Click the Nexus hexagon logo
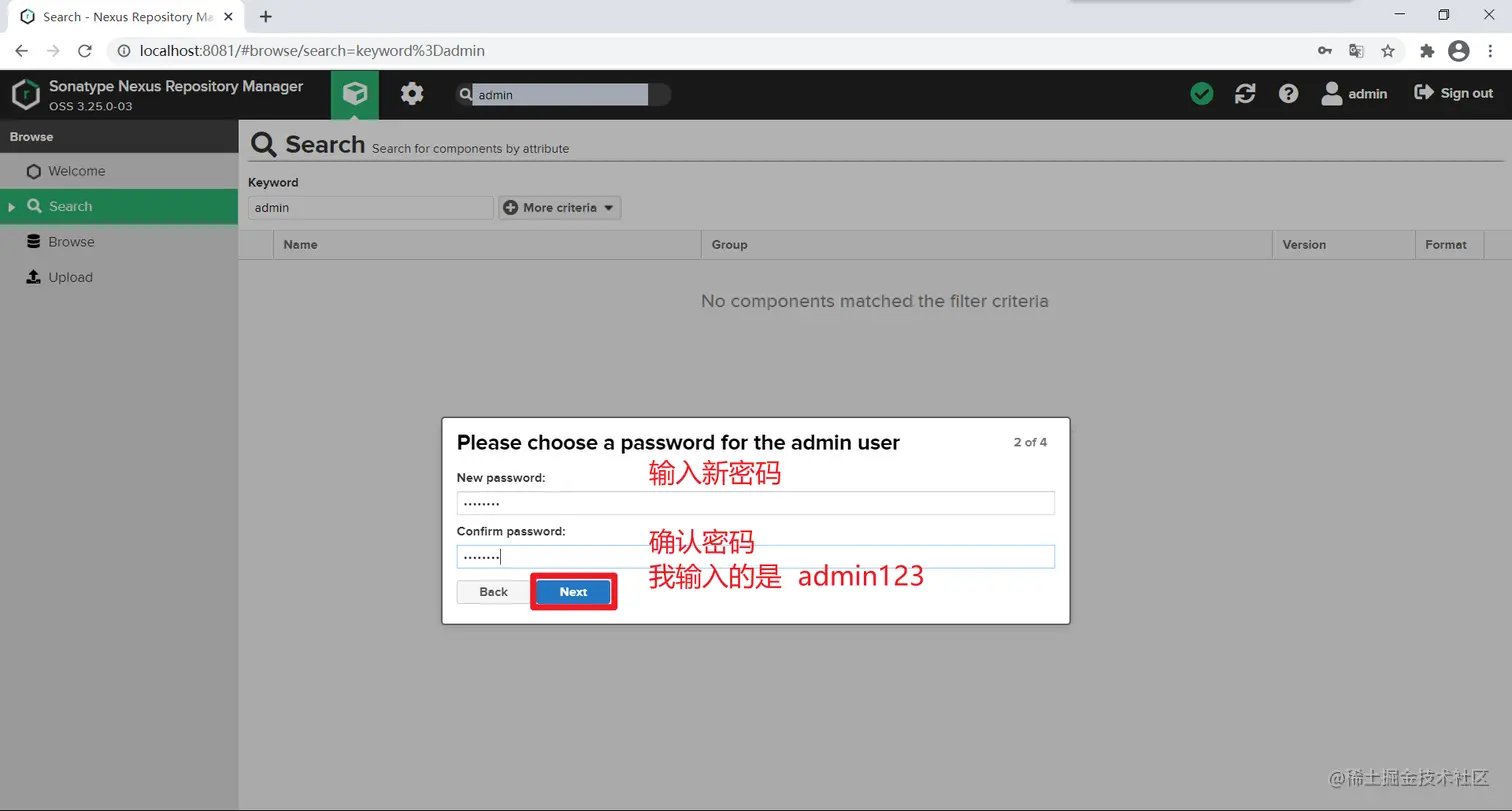The height and width of the screenshot is (811, 1512). 25,95
